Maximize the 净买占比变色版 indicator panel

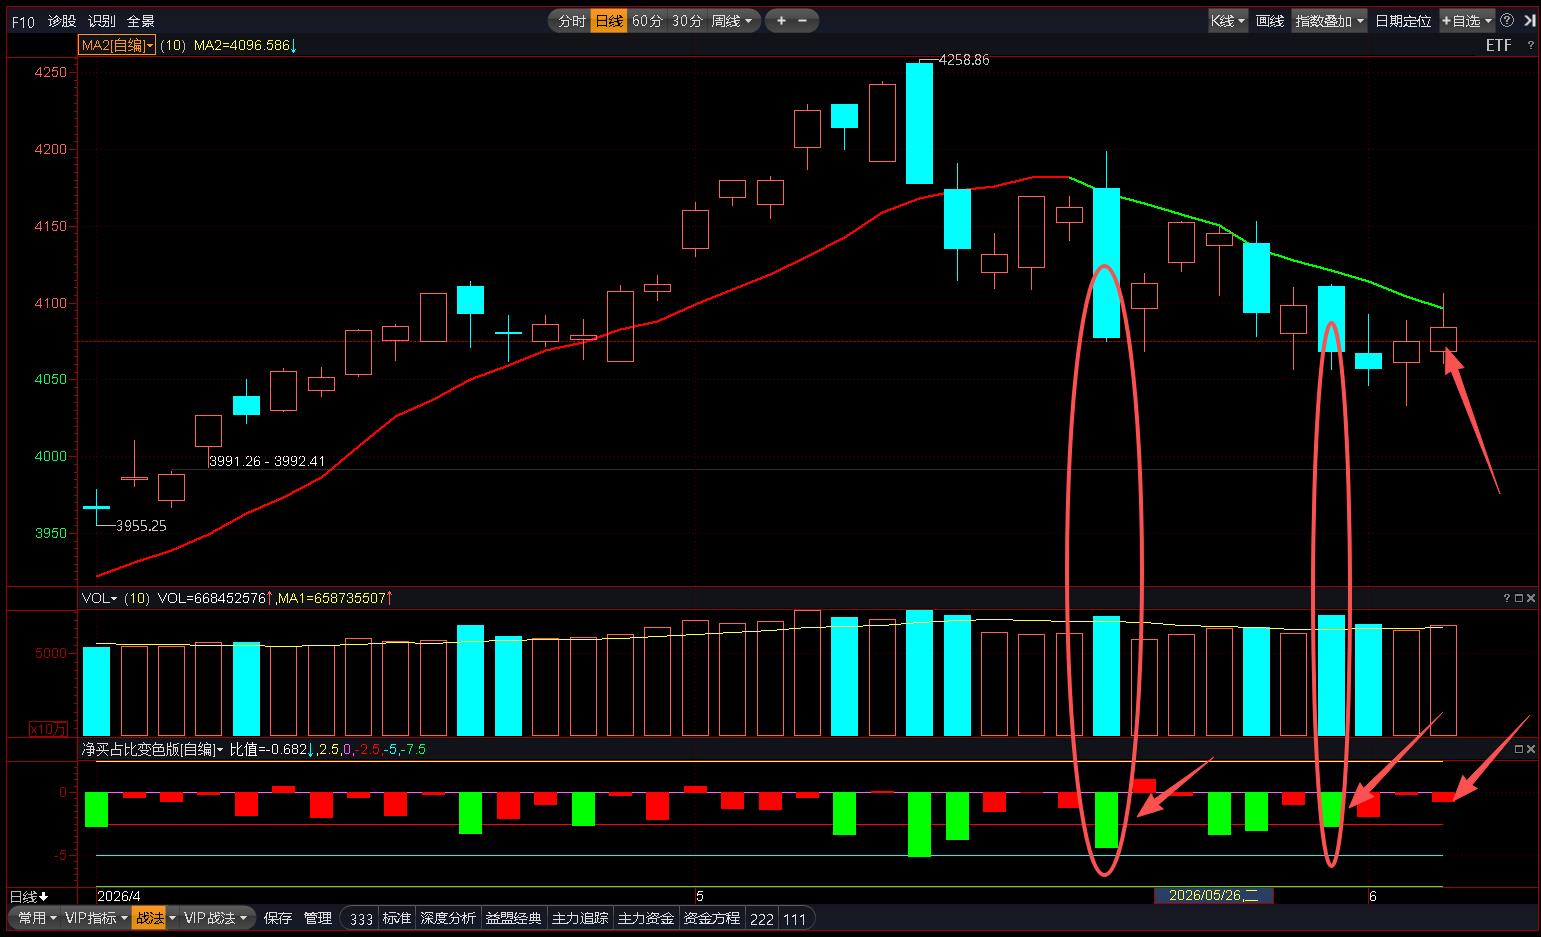[x=1519, y=749]
